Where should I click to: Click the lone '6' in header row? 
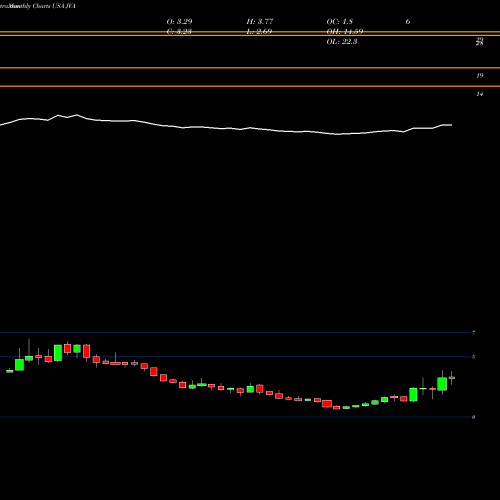pyautogui.click(x=408, y=22)
